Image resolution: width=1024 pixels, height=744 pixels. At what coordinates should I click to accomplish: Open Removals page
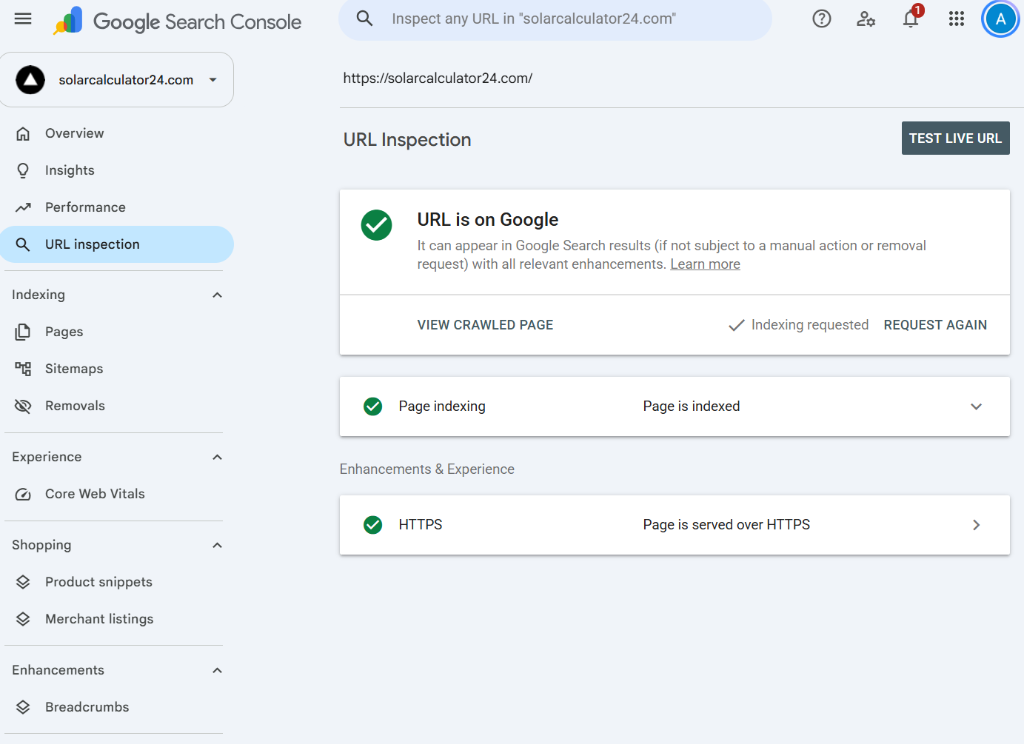[75, 406]
